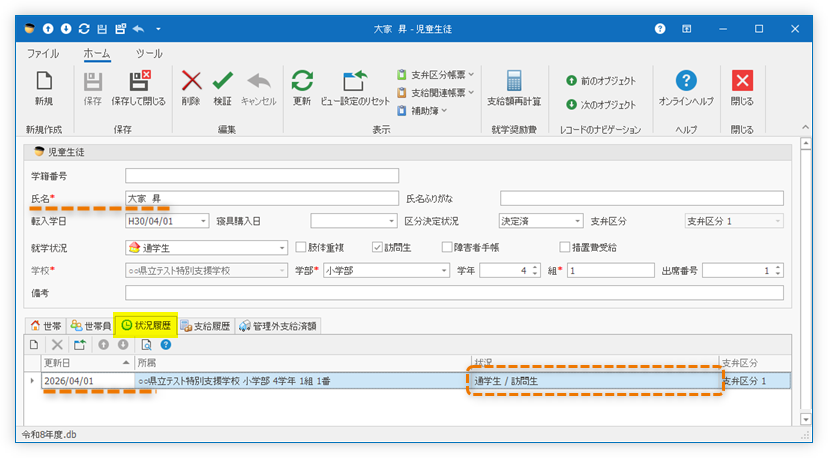The image size is (828, 458).
Task: Toggle the 肢体重複 checkbox
Action: [300, 247]
